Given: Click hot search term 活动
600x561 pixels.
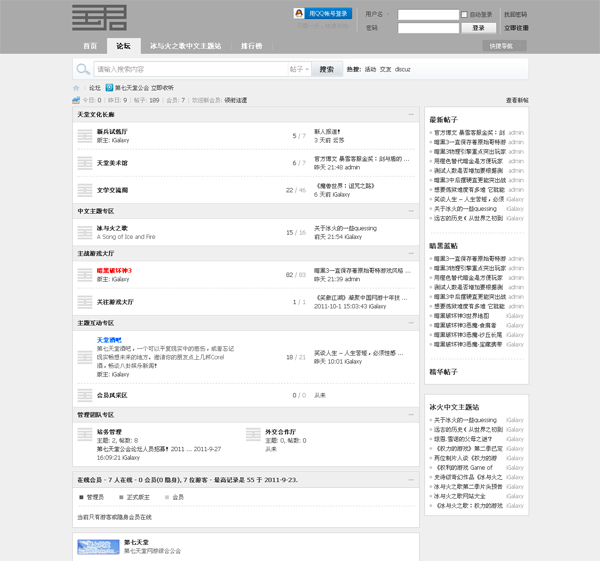Looking at the screenshot, I should pyautogui.click(x=370, y=69).
